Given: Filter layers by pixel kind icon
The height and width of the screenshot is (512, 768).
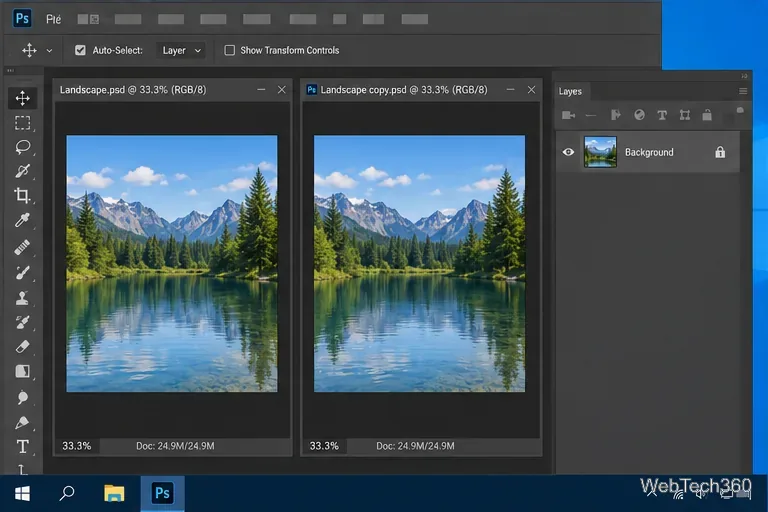Looking at the screenshot, I should pyautogui.click(x=568, y=115).
